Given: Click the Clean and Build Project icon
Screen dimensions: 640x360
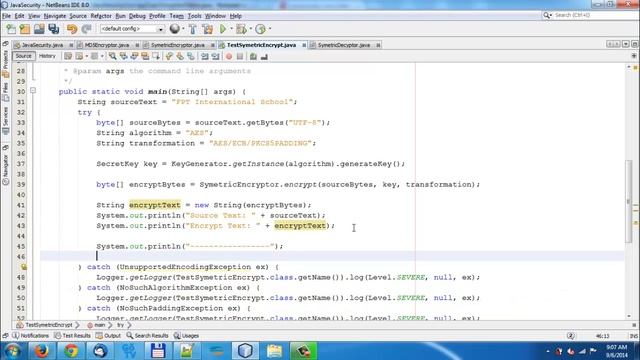Looking at the screenshot, I should pyautogui.click(x=207, y=29).
